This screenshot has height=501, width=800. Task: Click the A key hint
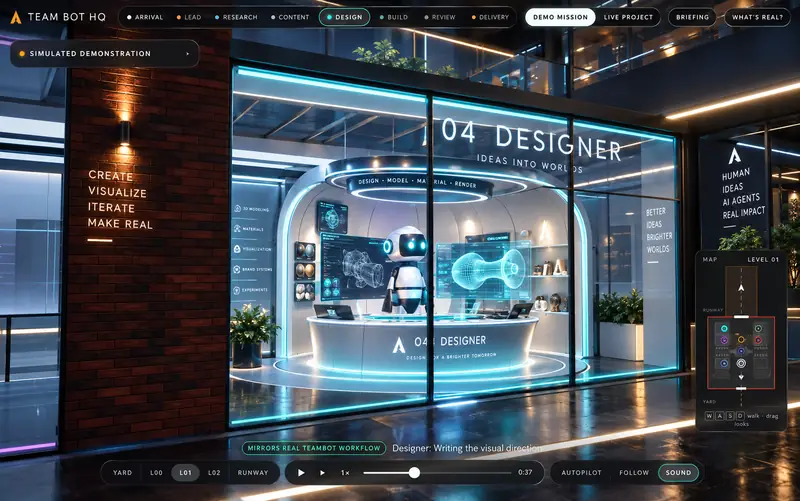pos(719,416)
